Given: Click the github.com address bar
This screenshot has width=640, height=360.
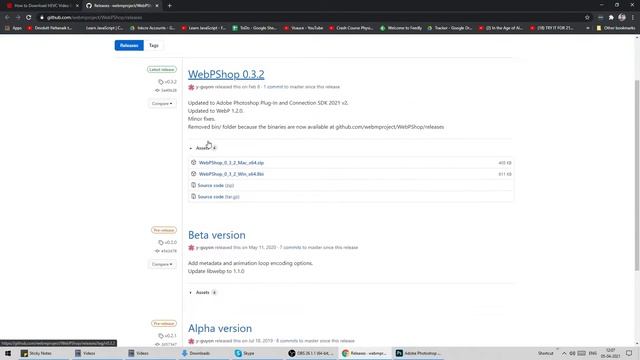Looking at the screenshot, I should click(x=310, y=18).
